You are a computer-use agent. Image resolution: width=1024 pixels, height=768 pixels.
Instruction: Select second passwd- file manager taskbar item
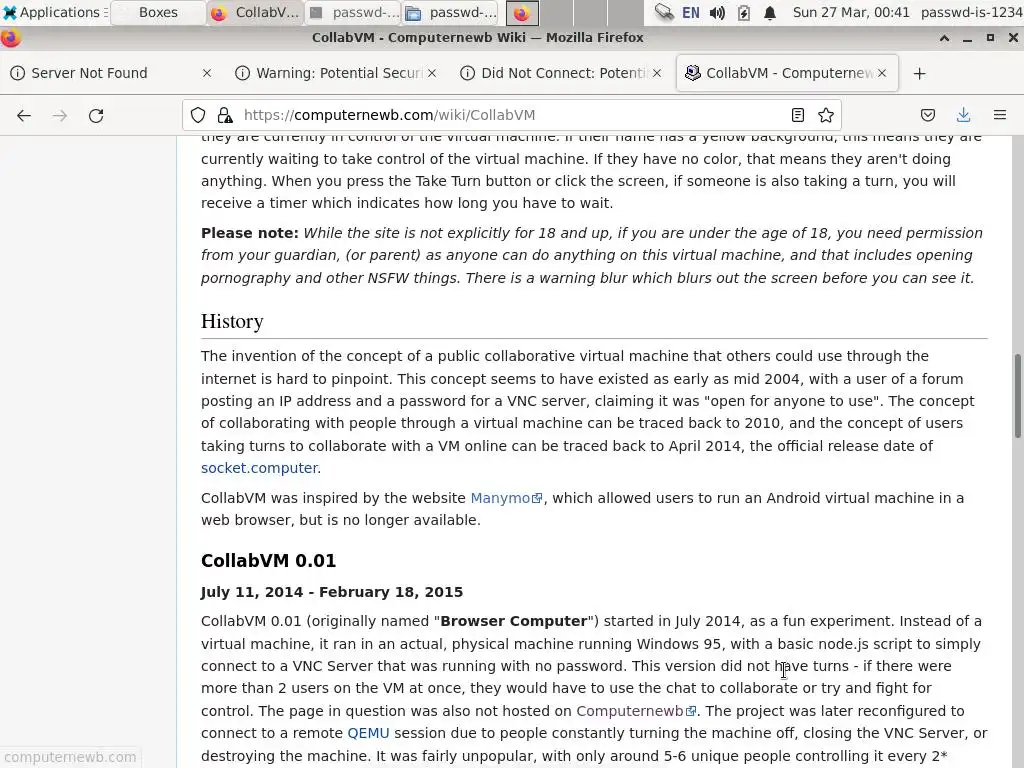451,12
